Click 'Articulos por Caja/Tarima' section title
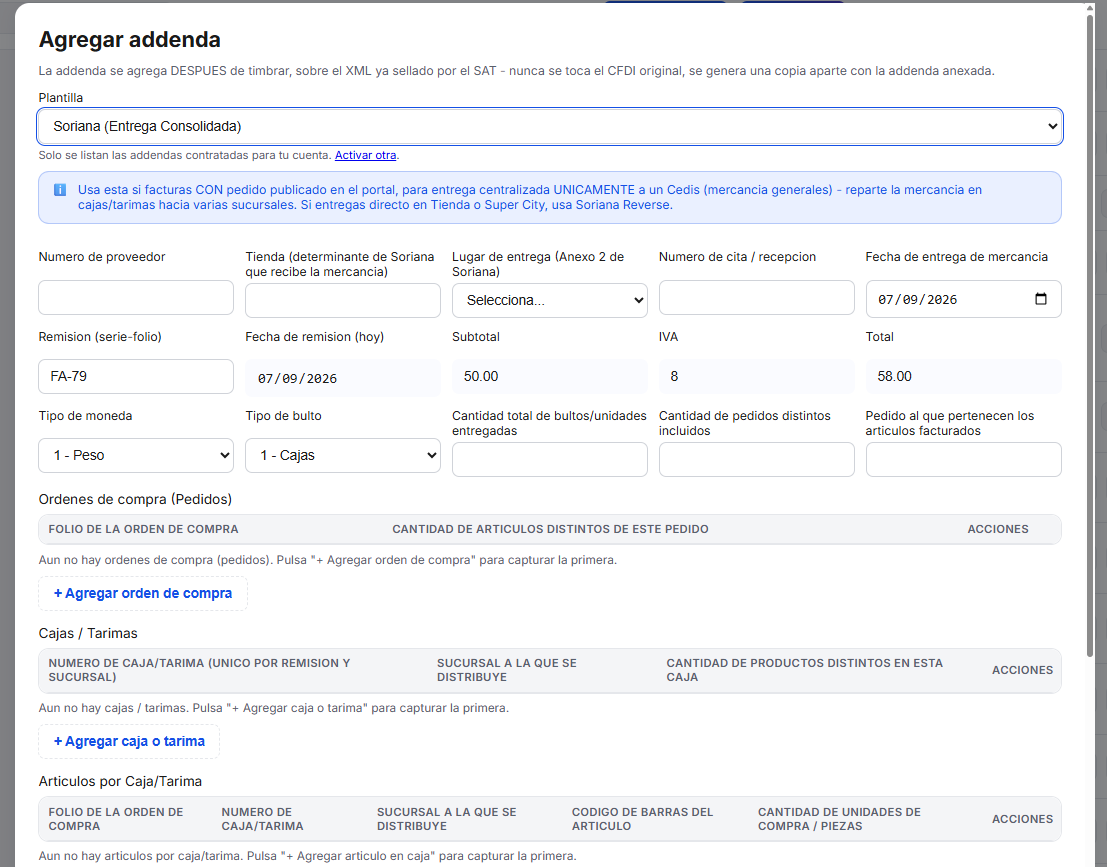 point(120,782)
